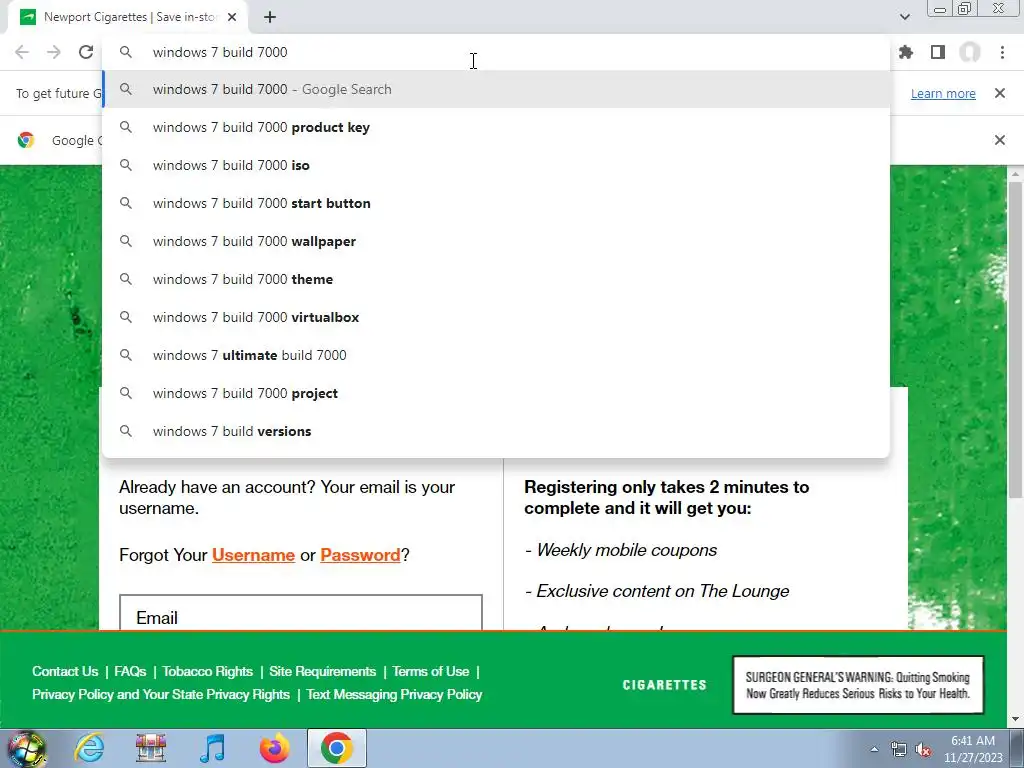Click the Chrome taskbar icon
This screenshot has height=768, width=1024.
(336, 748)
